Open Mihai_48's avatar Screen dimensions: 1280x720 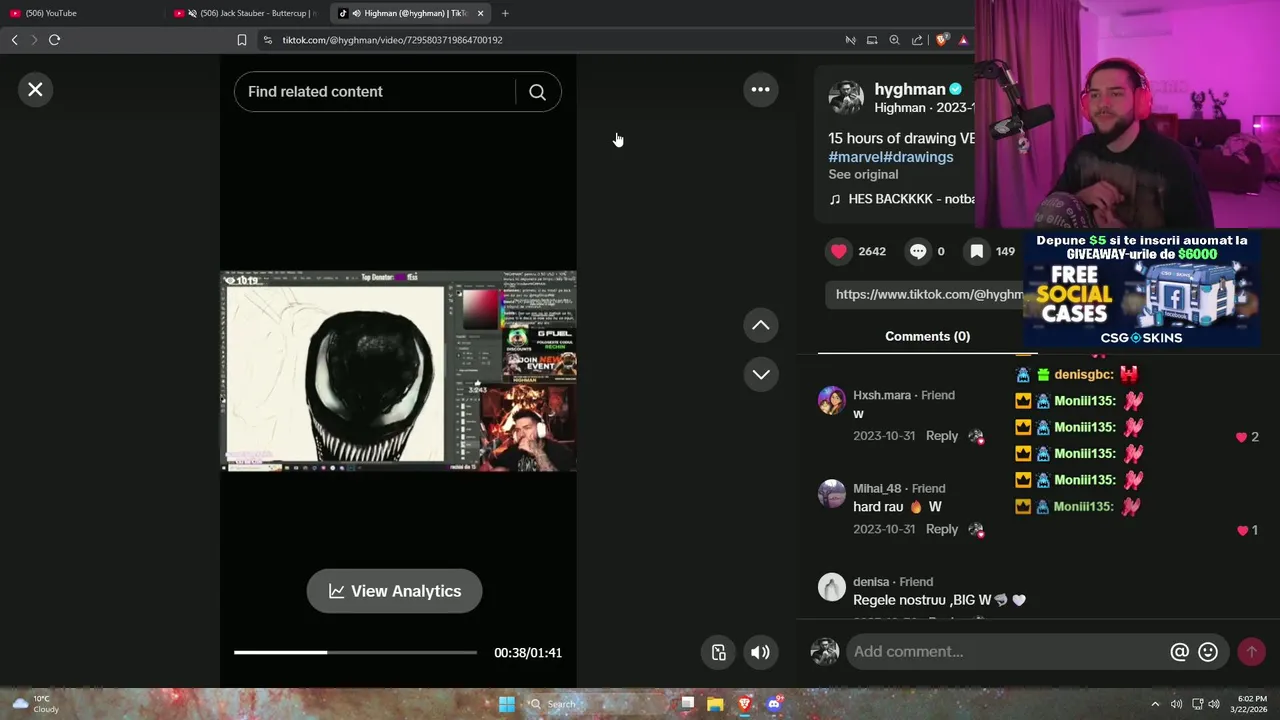[832, 494]
